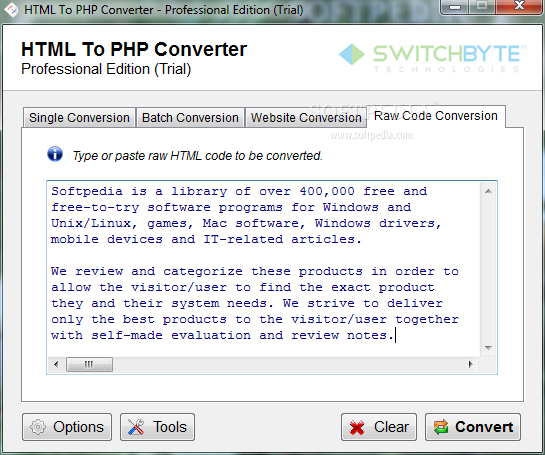Click the text 'Type or paste raw HTML code to be converted.'
The image size is (545, 455).
coord(197,156)
